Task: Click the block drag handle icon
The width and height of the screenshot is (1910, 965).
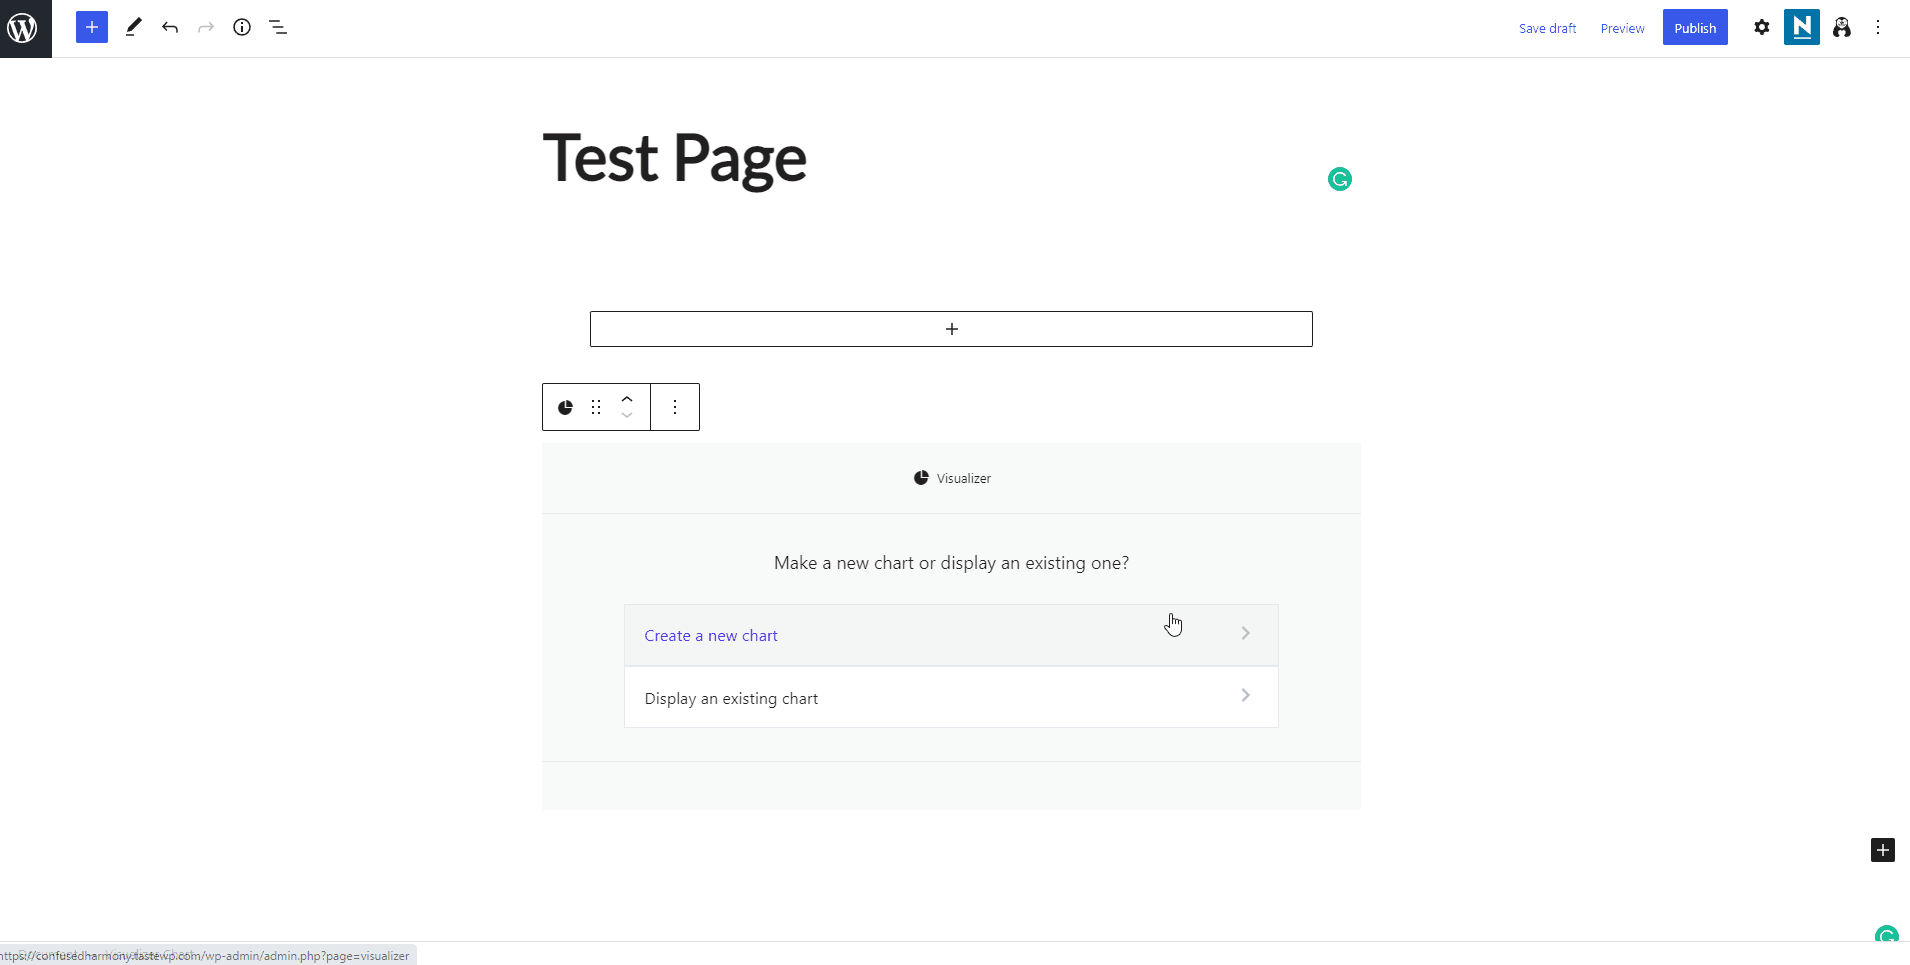Action: [x=596, y=407]
